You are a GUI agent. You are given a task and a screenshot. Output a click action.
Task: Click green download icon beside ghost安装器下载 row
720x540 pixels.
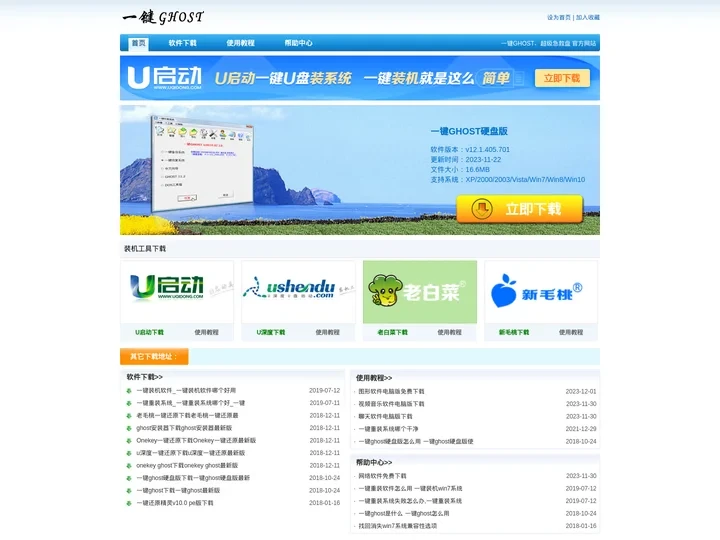click(x=129, y=428)
